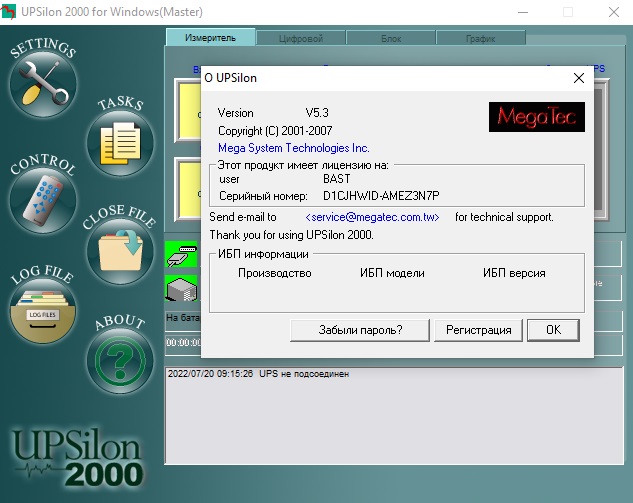Click the Производство label
633x503 pixels.
point(275,273)
